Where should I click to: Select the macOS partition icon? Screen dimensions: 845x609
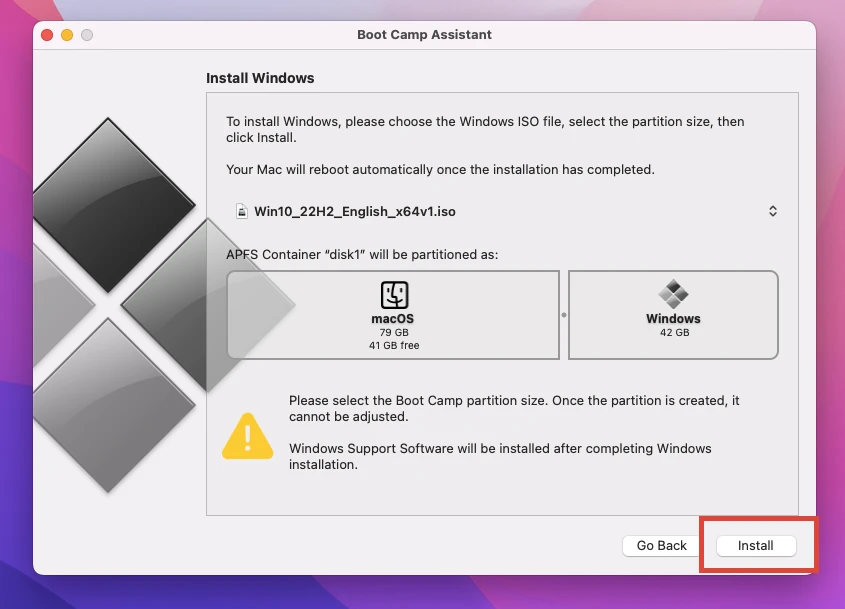click(393, 297)
